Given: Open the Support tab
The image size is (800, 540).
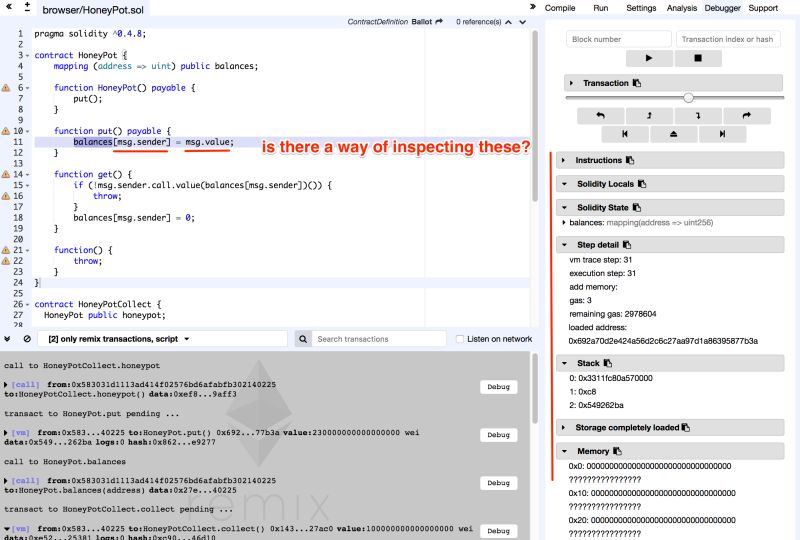Looking at the screenshot, I should (x=763, y=8).
